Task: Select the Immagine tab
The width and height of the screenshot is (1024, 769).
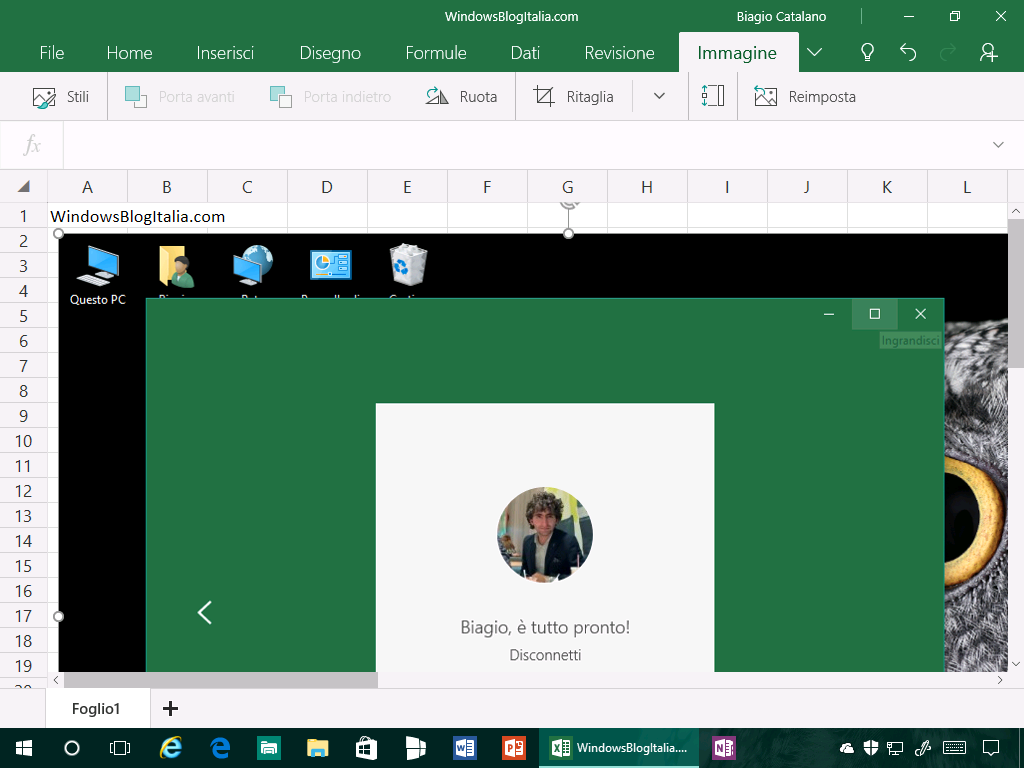Action: point(737,53)
